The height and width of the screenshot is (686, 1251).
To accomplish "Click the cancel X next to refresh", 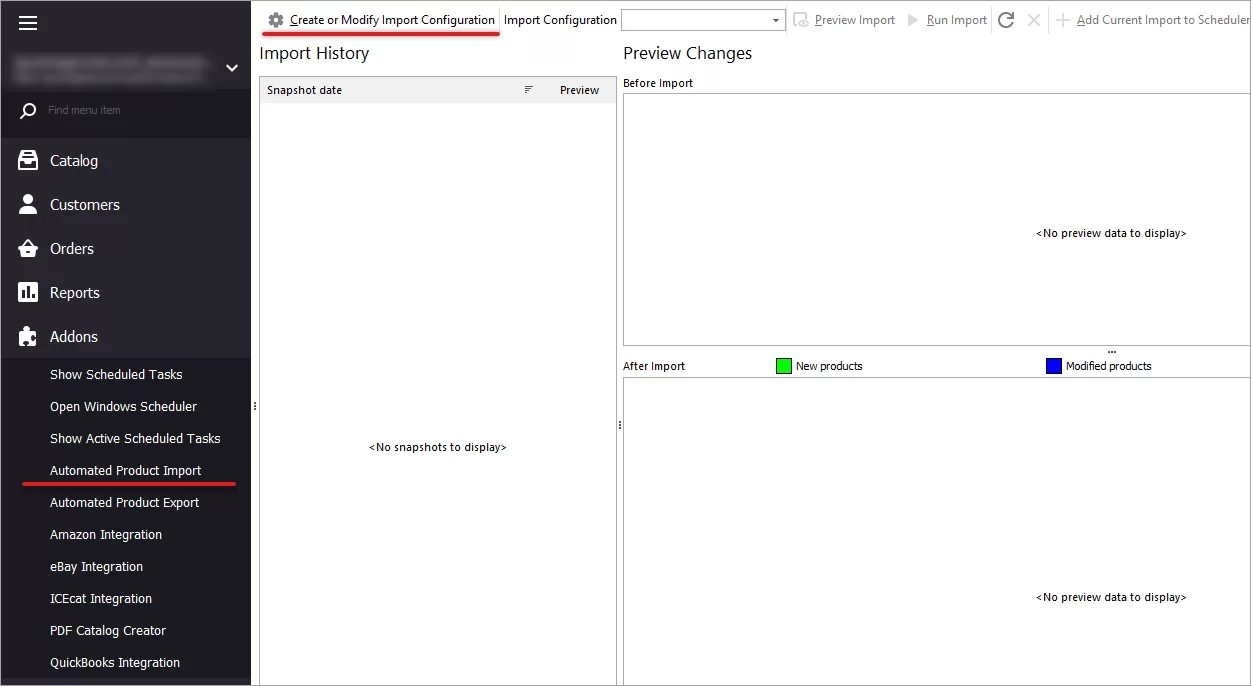I will point(1033,19).
